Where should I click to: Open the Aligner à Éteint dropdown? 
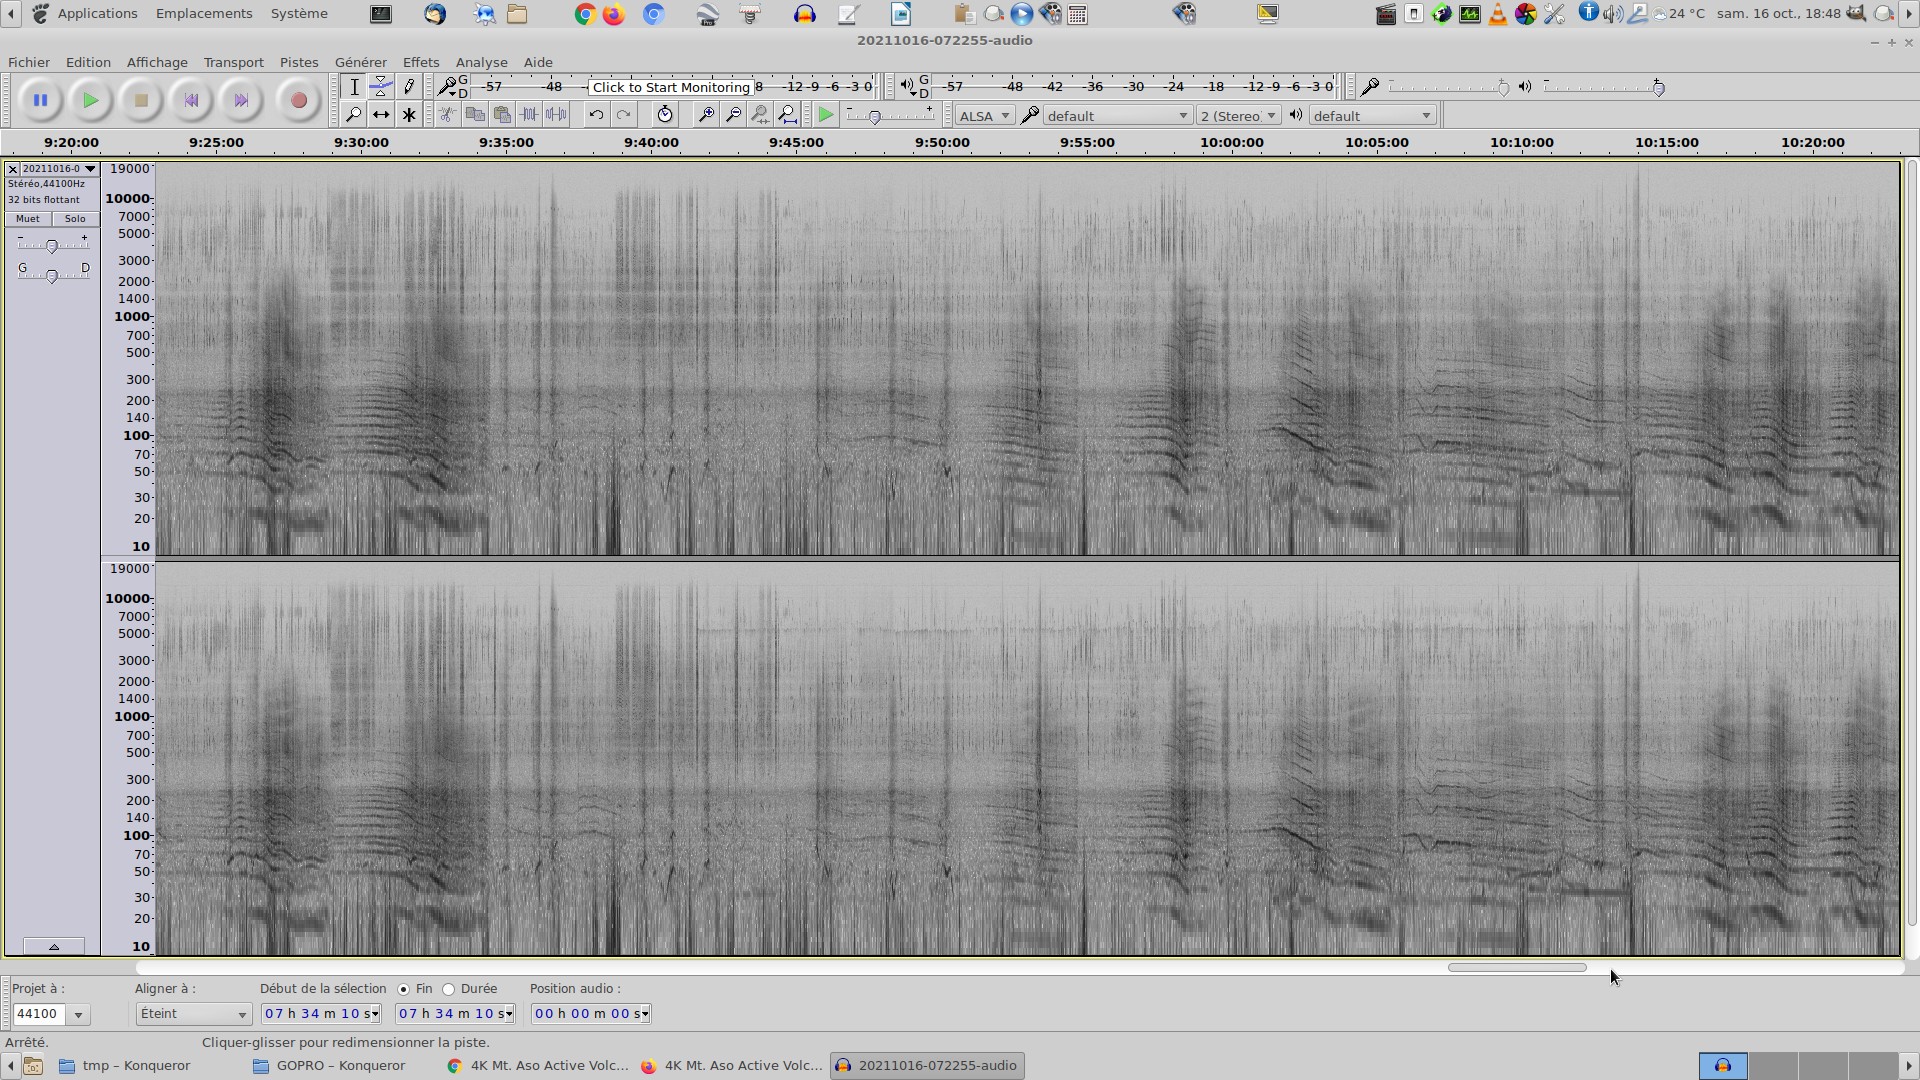(x=193, y=1014)
